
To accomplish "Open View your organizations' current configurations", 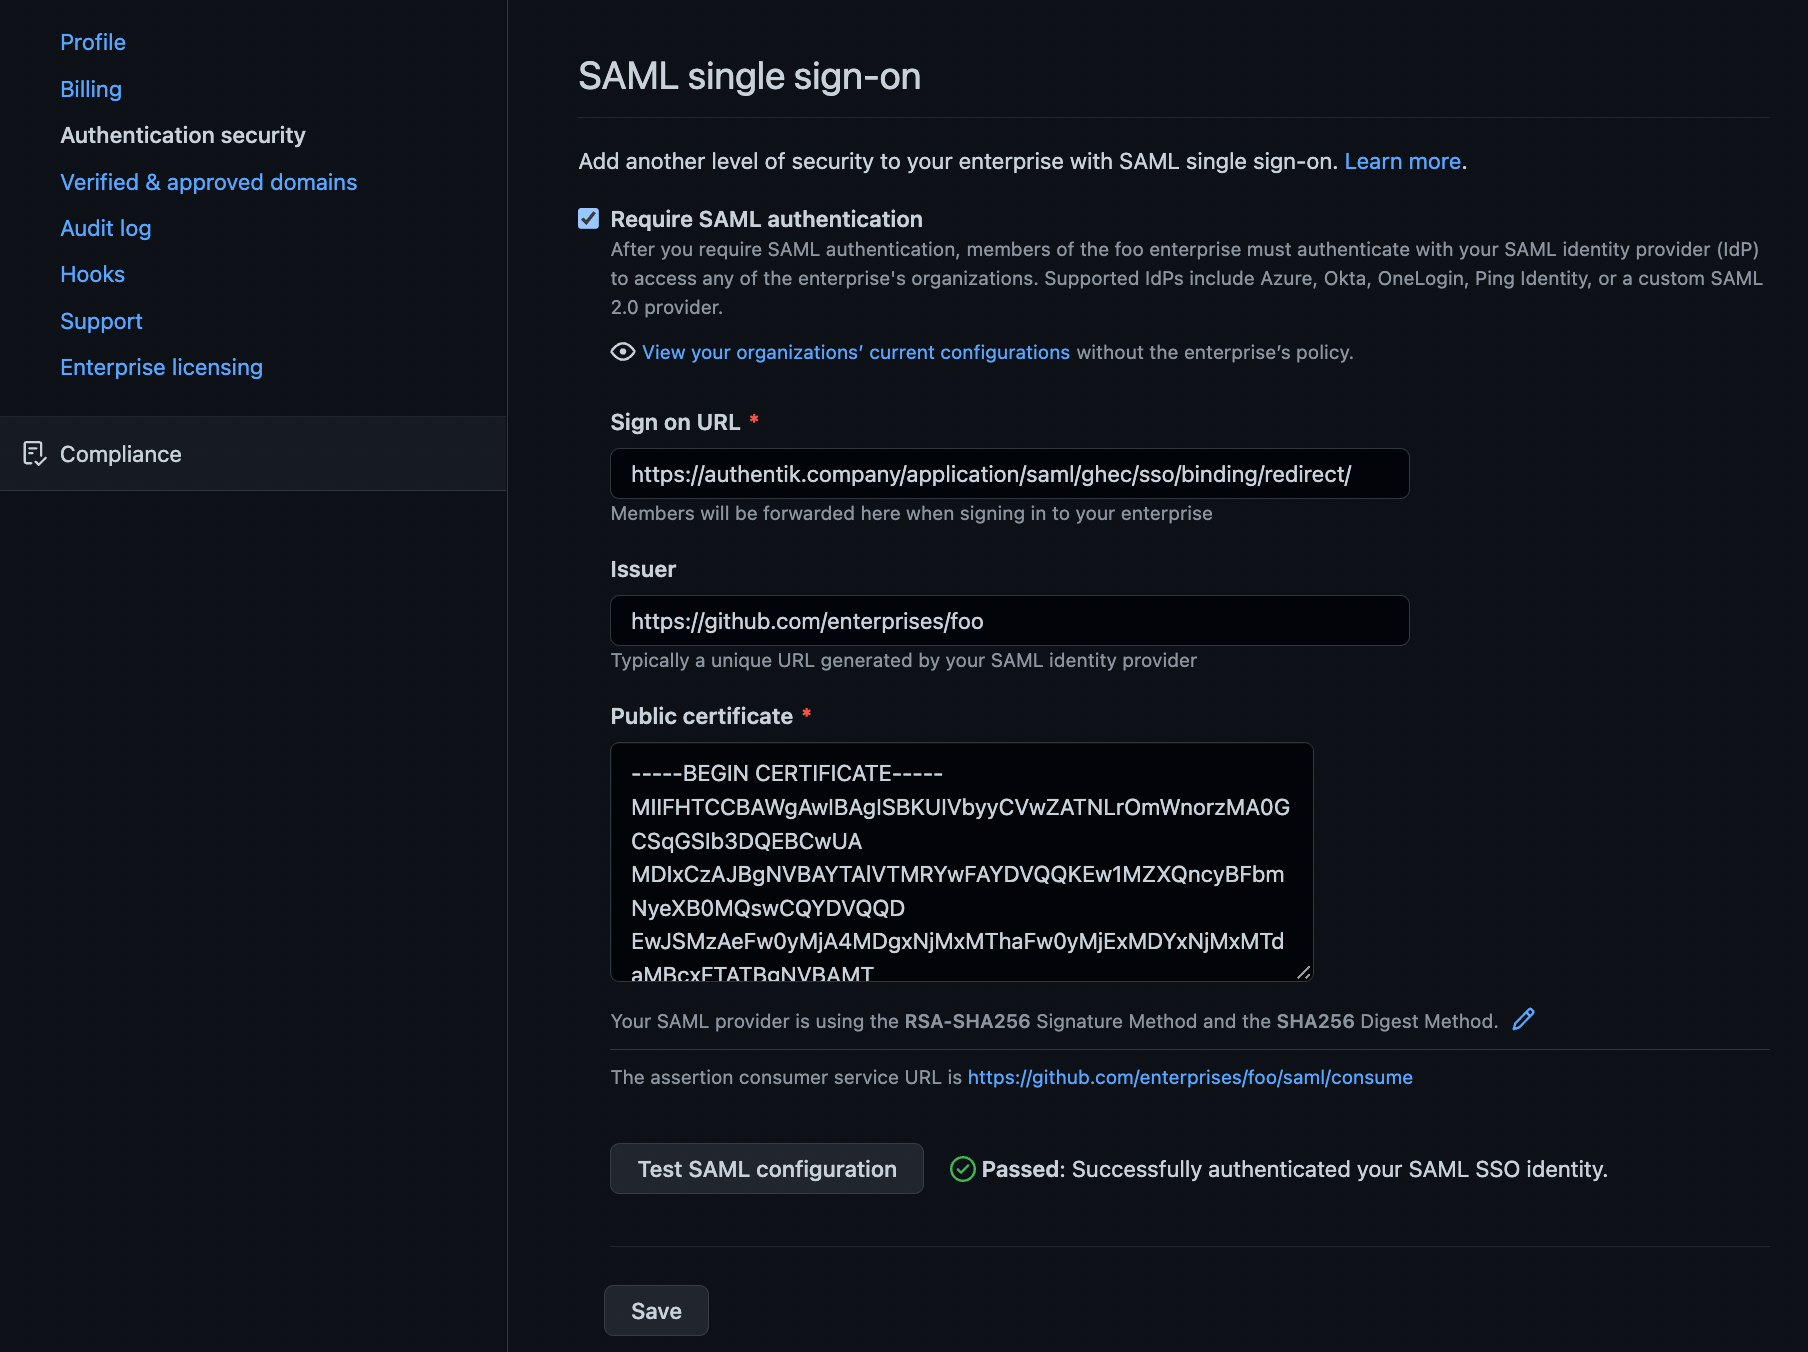I will click(x=855, y=352).
